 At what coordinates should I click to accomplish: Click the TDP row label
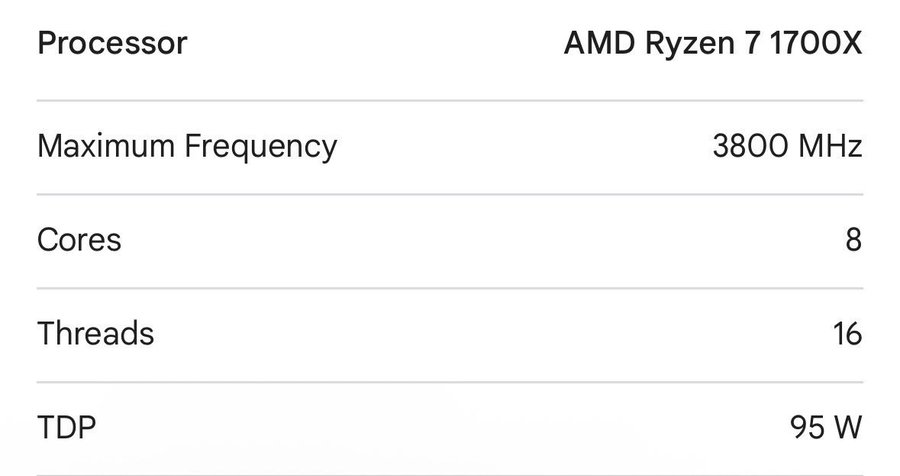66,428
